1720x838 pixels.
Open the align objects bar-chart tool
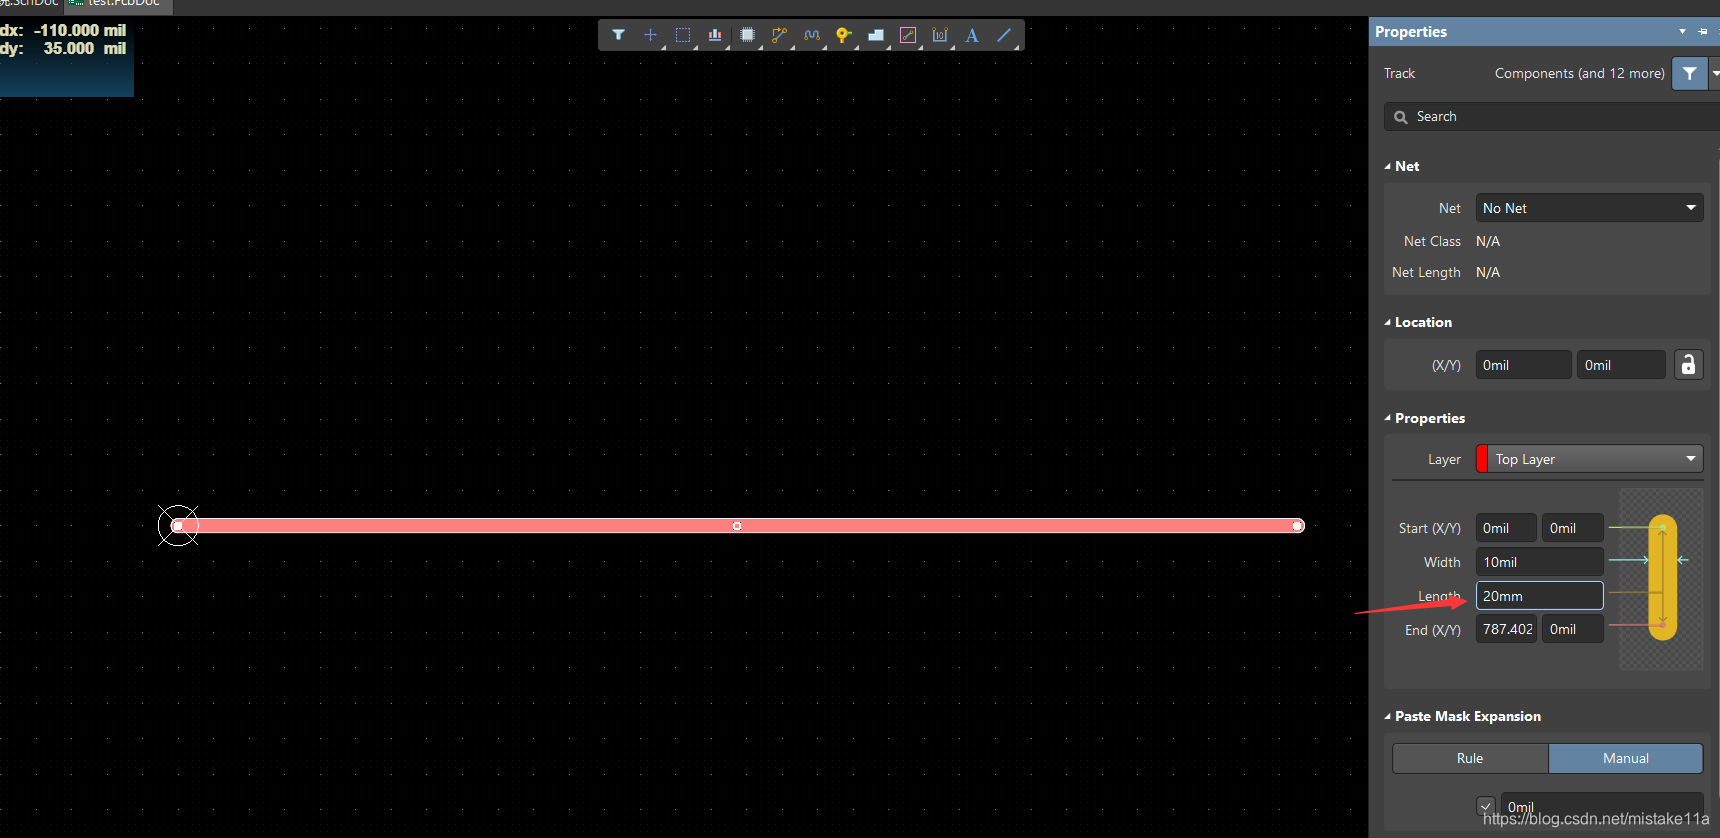click(715, 35)
